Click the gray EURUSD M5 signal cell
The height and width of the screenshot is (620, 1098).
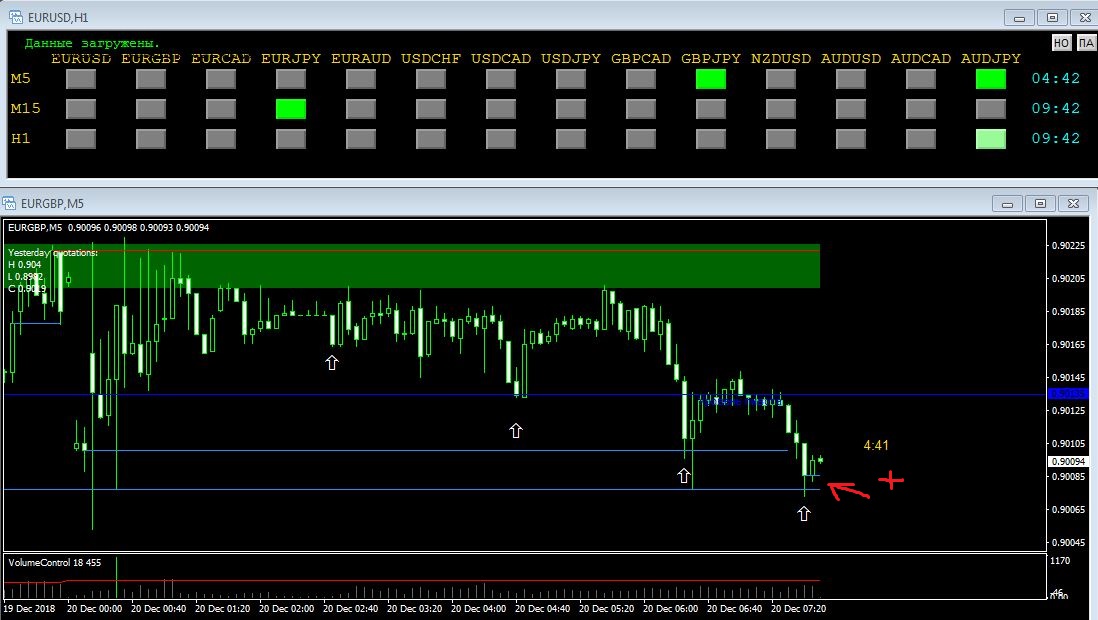[81, 80]
